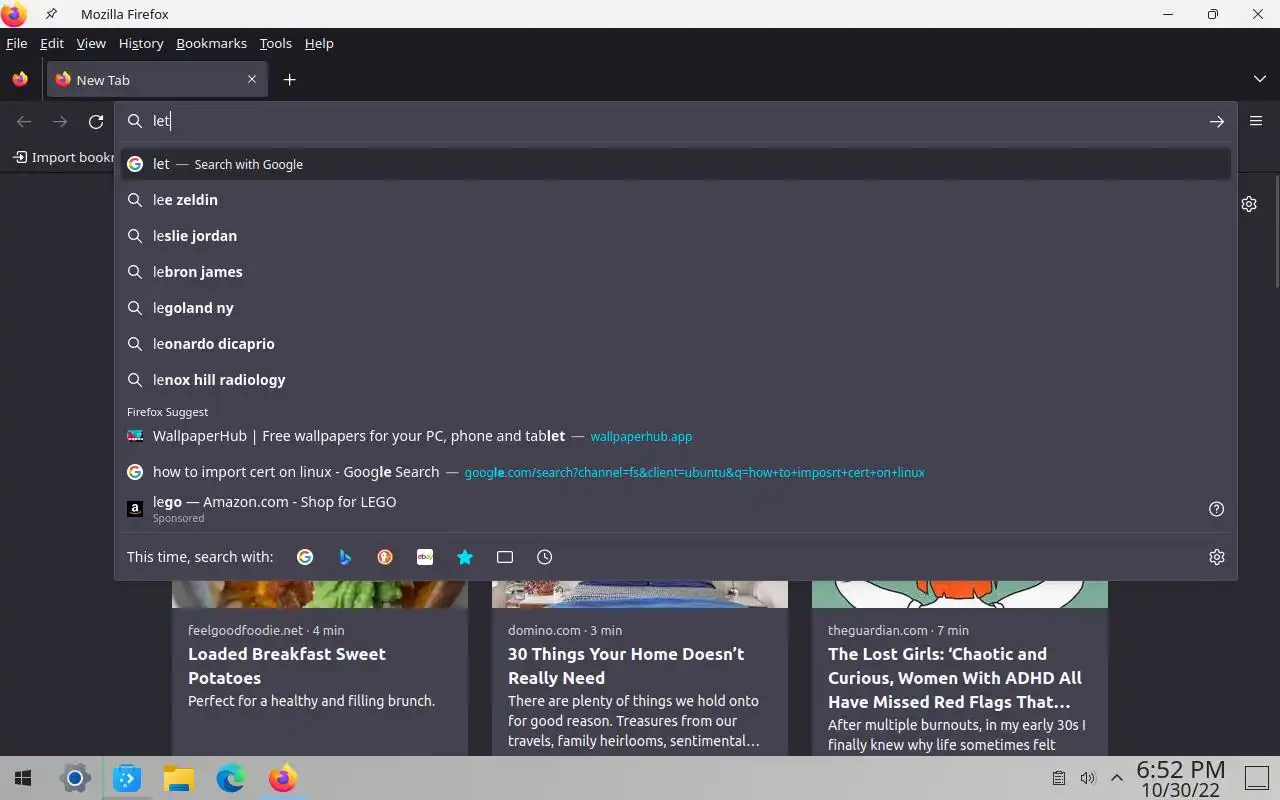This screenshot has width=1280, height=800.
Task: Click Import bookmarks button
Action: coord(64,157)
